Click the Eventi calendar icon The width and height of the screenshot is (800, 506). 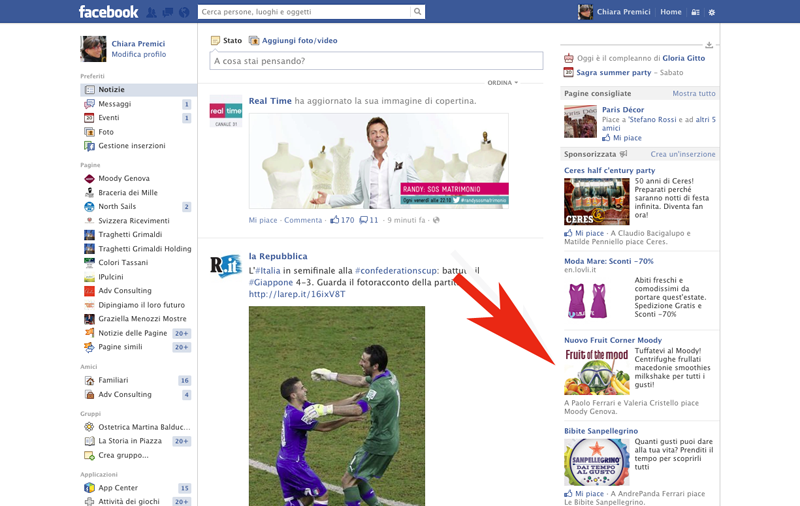89,118
